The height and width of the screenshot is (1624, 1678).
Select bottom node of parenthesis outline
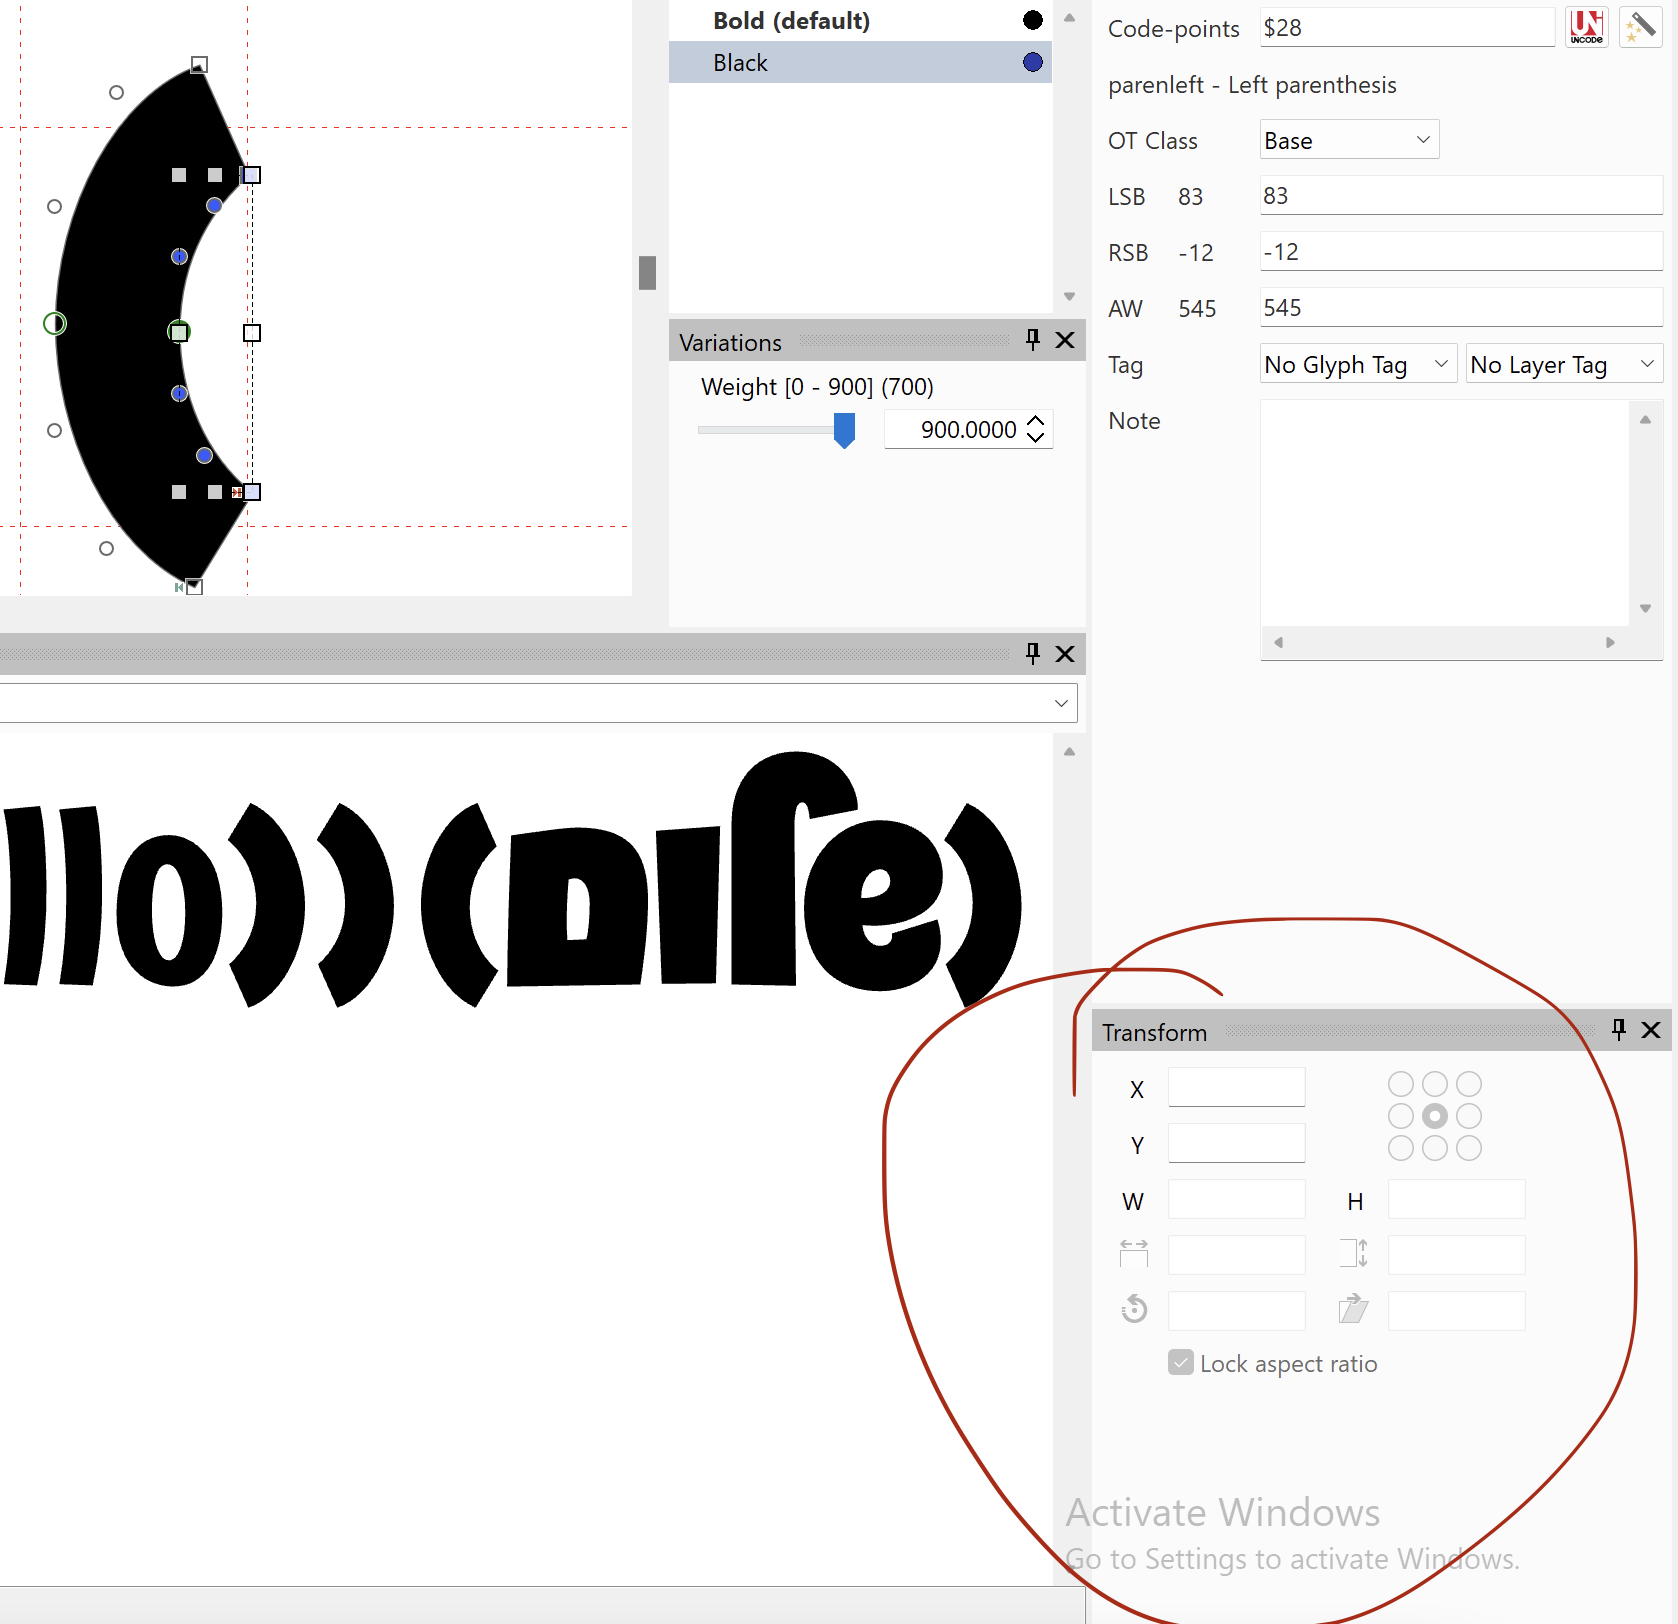(194, 587)
